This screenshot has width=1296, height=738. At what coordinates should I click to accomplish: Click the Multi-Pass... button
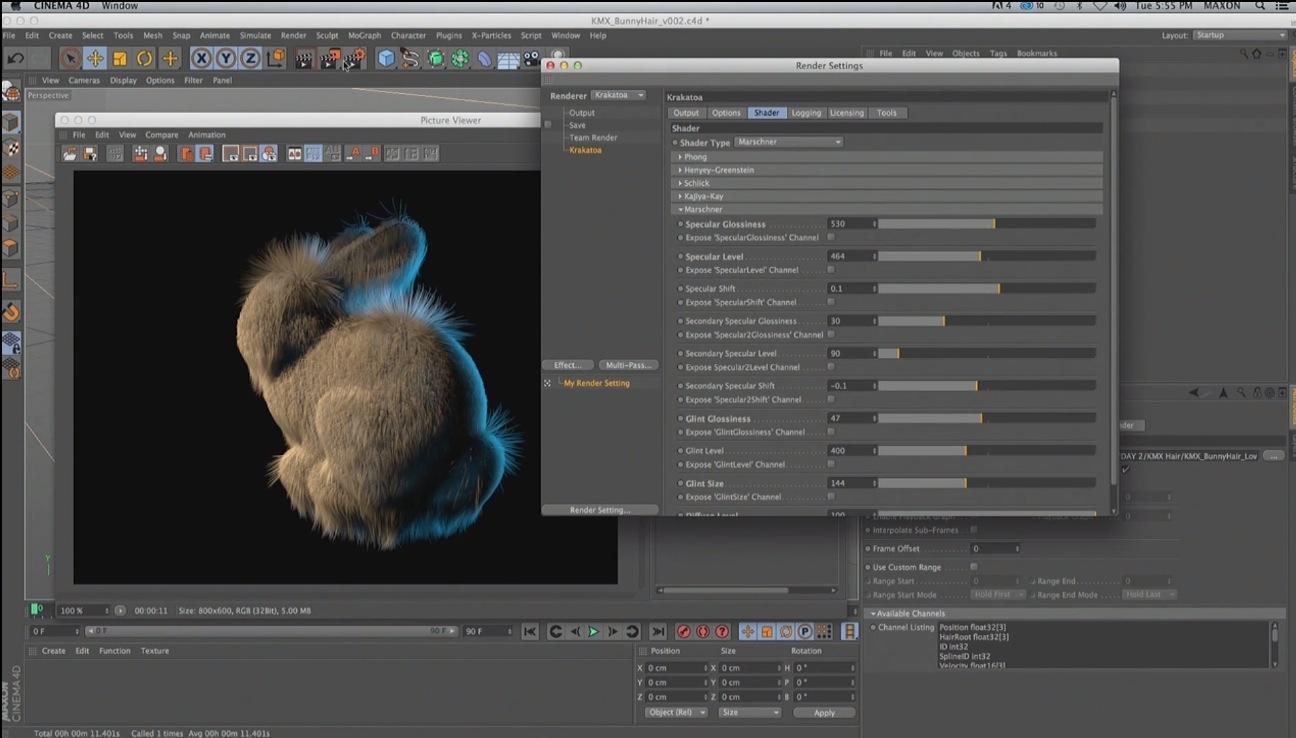click(629, 365)
